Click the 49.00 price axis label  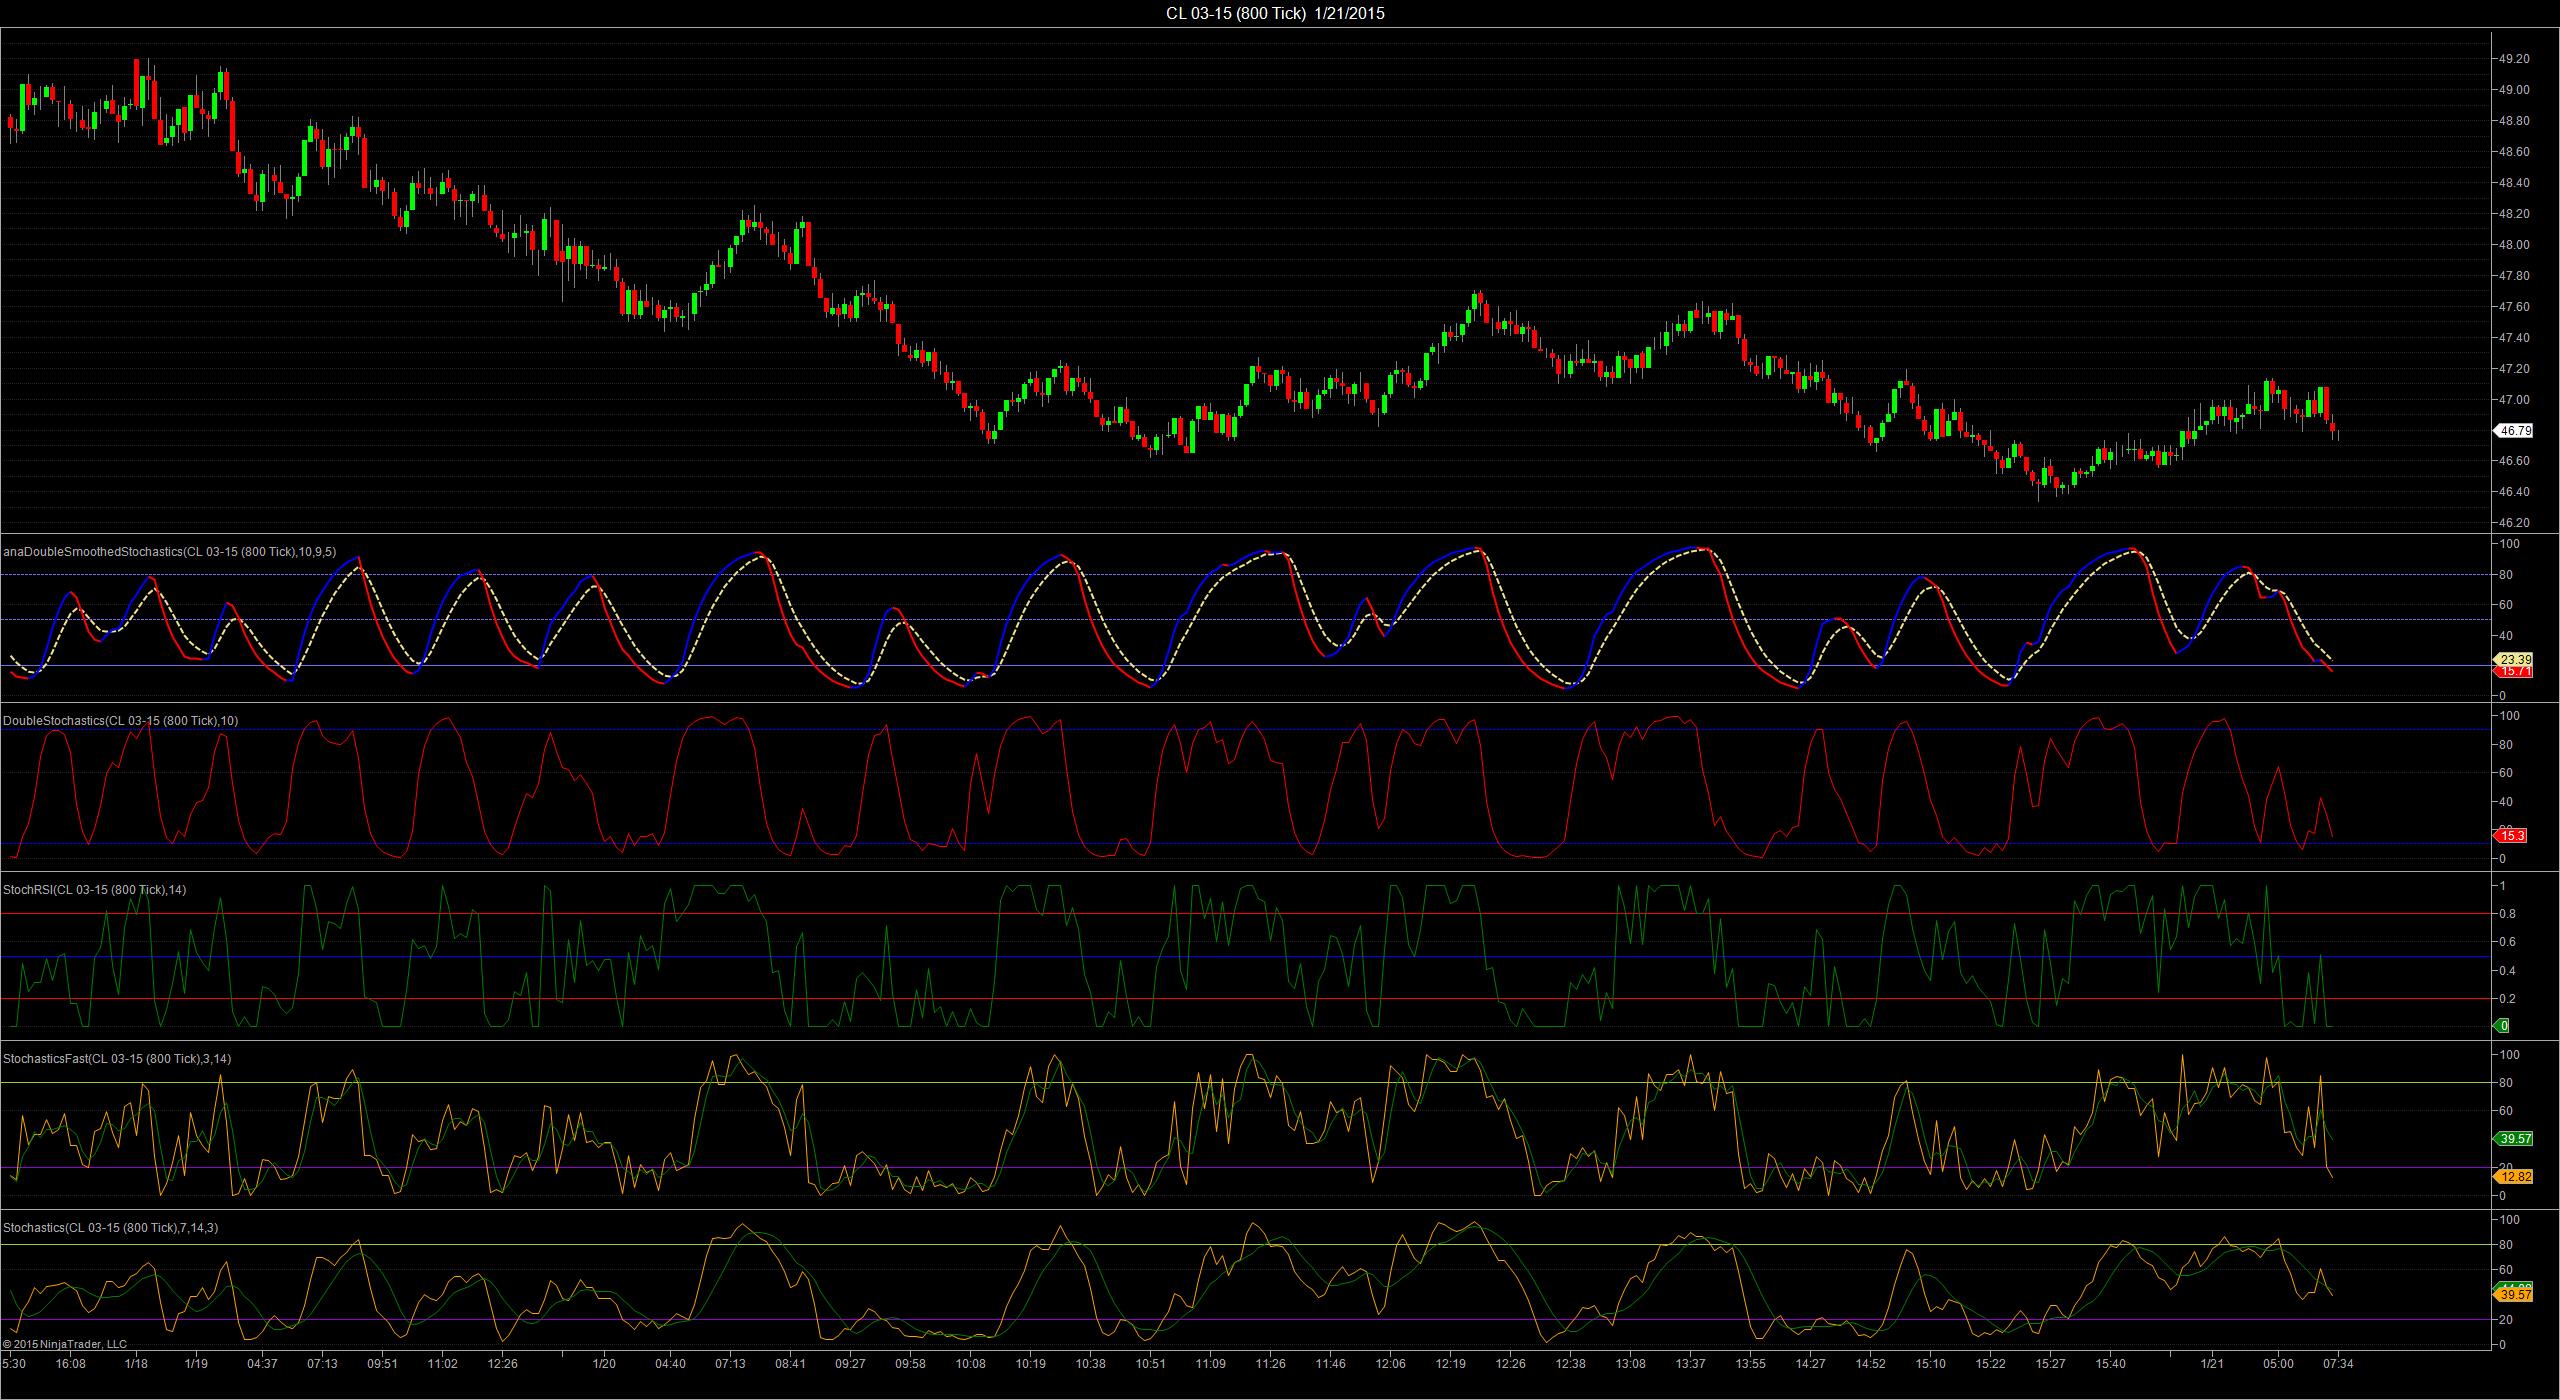[x=2514, y=90]
